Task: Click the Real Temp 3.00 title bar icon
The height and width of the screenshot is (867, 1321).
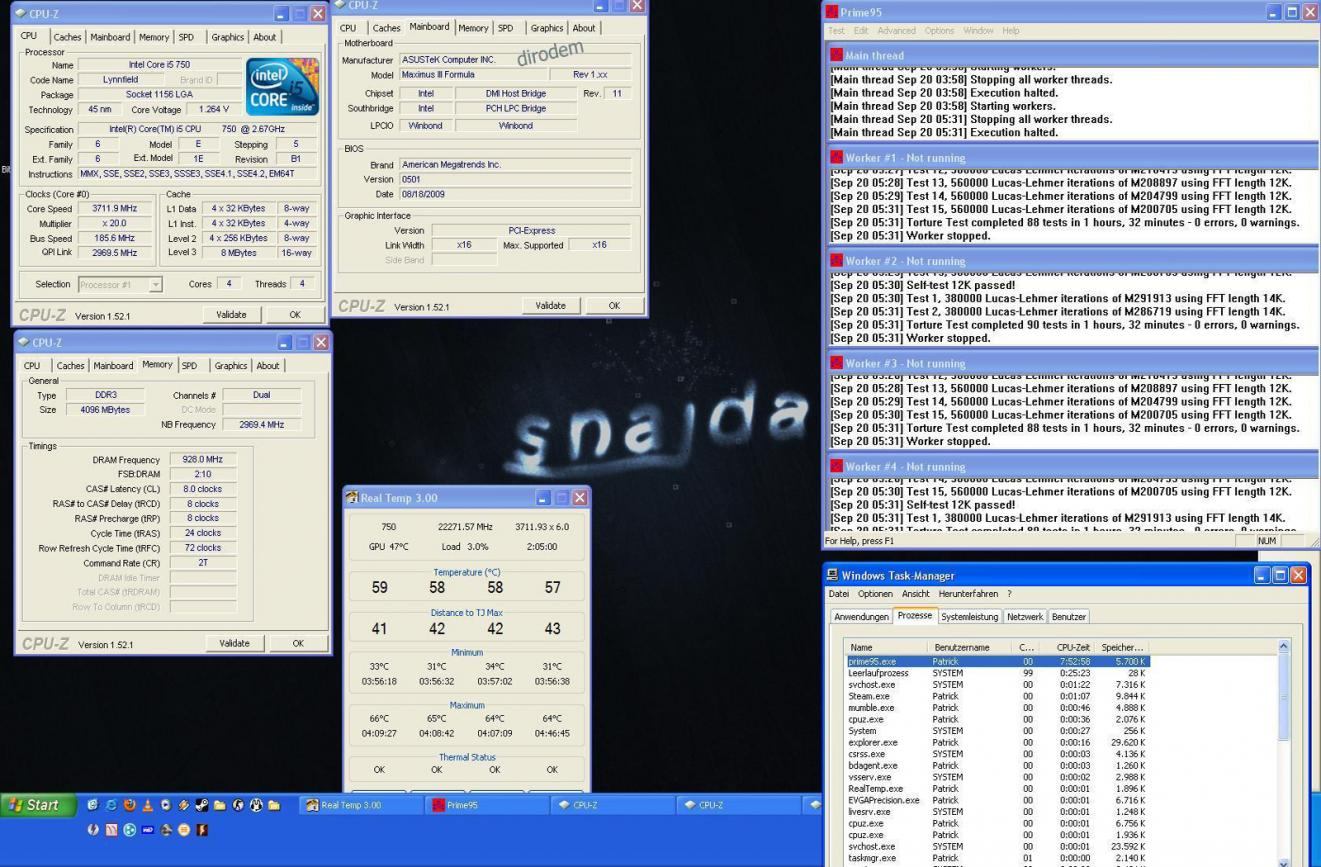Action: pos(352,497)
